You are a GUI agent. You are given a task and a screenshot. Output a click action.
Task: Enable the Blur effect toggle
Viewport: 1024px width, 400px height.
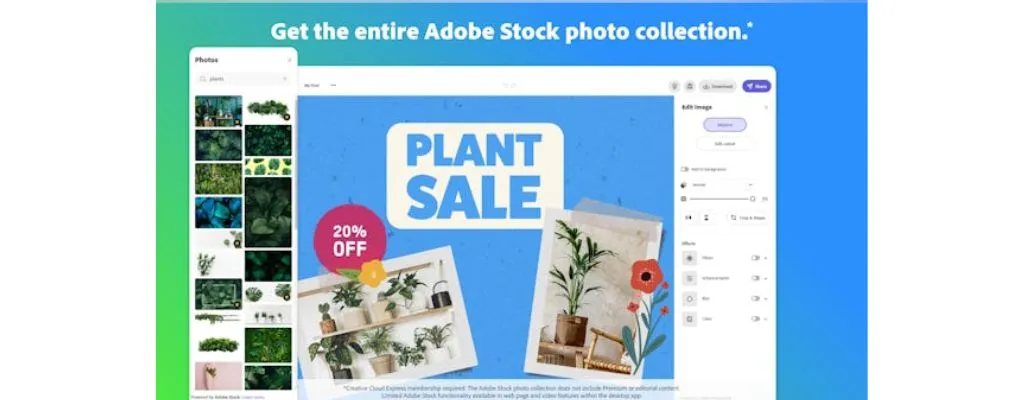pyautogui.click(x=755, y=299)
